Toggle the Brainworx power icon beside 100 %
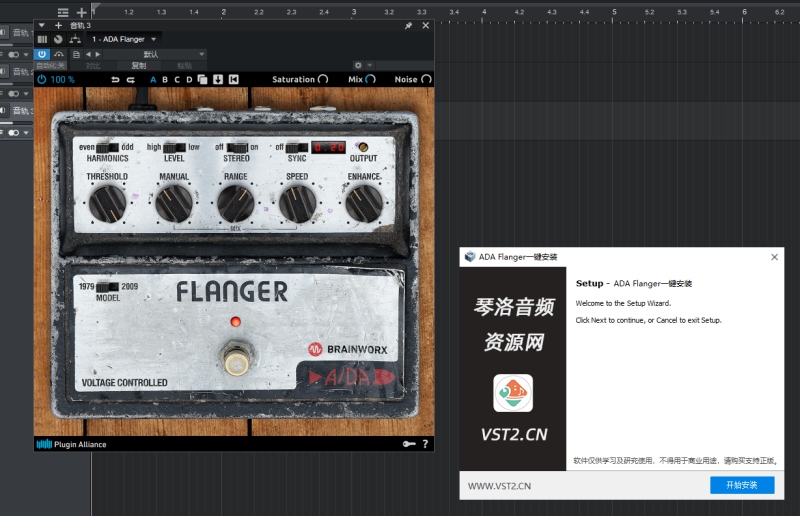800x516 pixels. click(42, 80)
